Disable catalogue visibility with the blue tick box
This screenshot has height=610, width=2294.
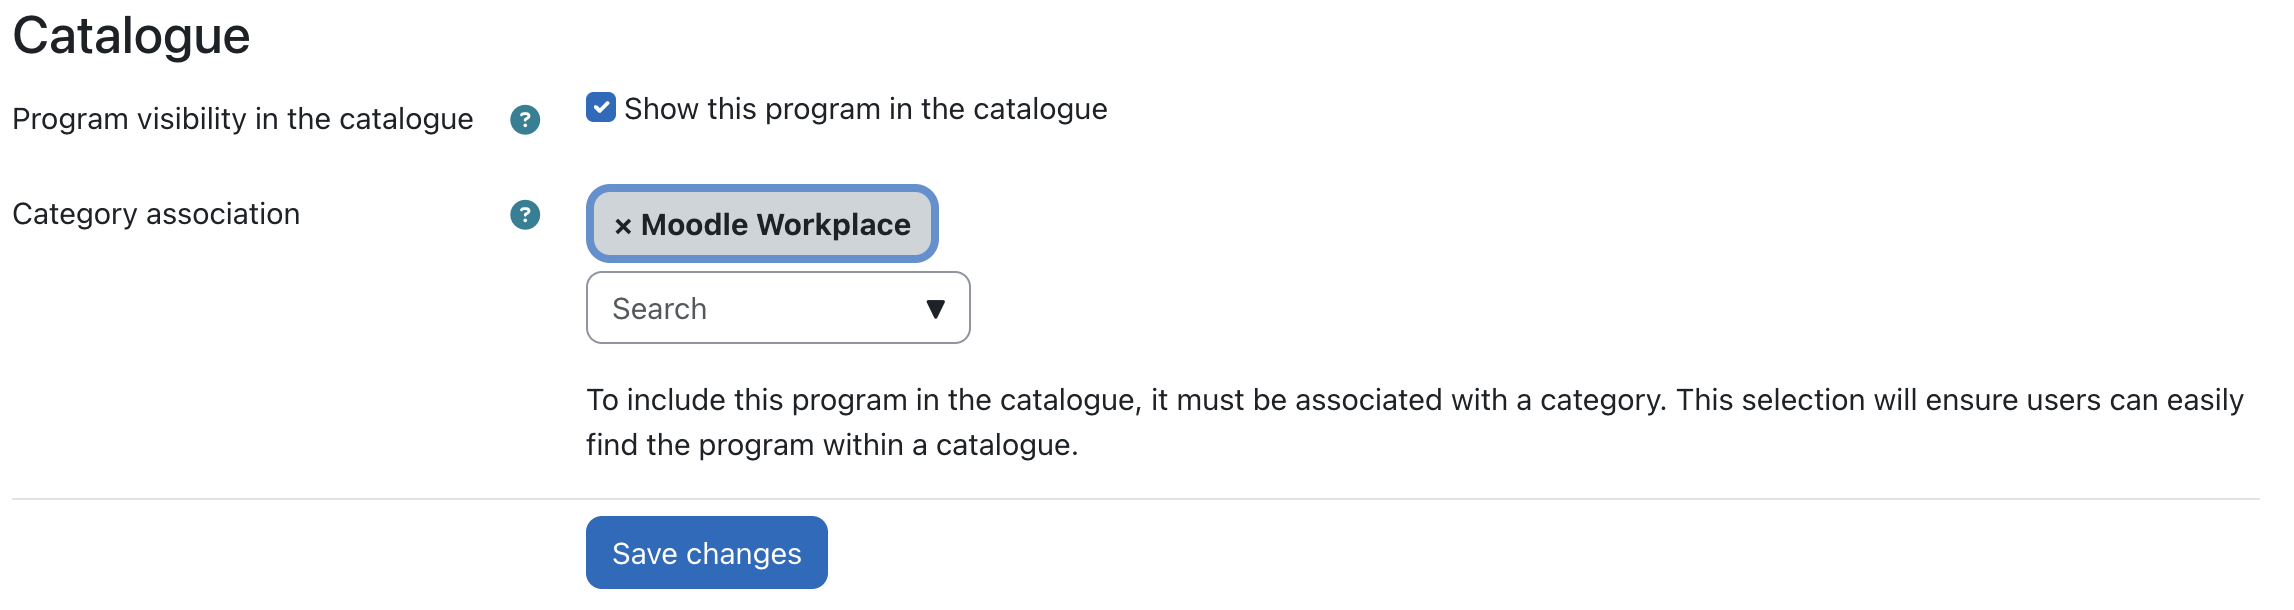(x=601, y=107)
